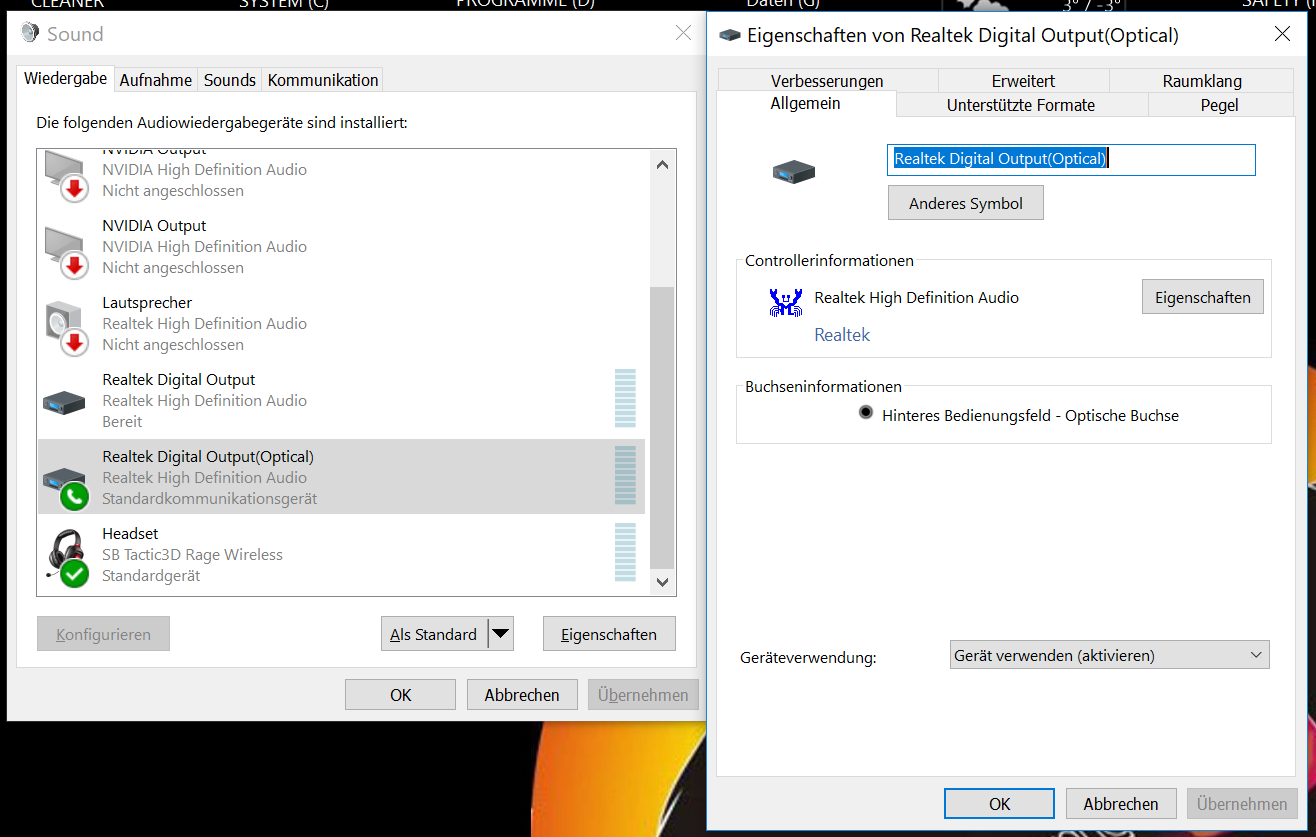Click the Headset volume level meter
The height and width of the screenshot is (837, 1316).
(x=626, y=552)
